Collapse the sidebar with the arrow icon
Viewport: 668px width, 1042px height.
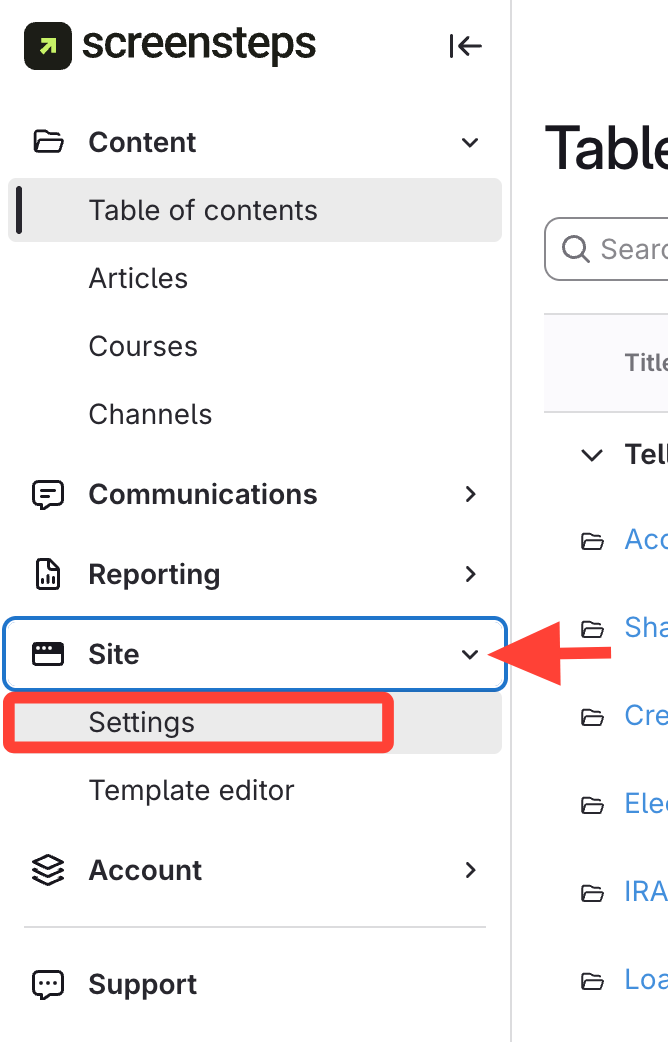click(x=465, y=46)
